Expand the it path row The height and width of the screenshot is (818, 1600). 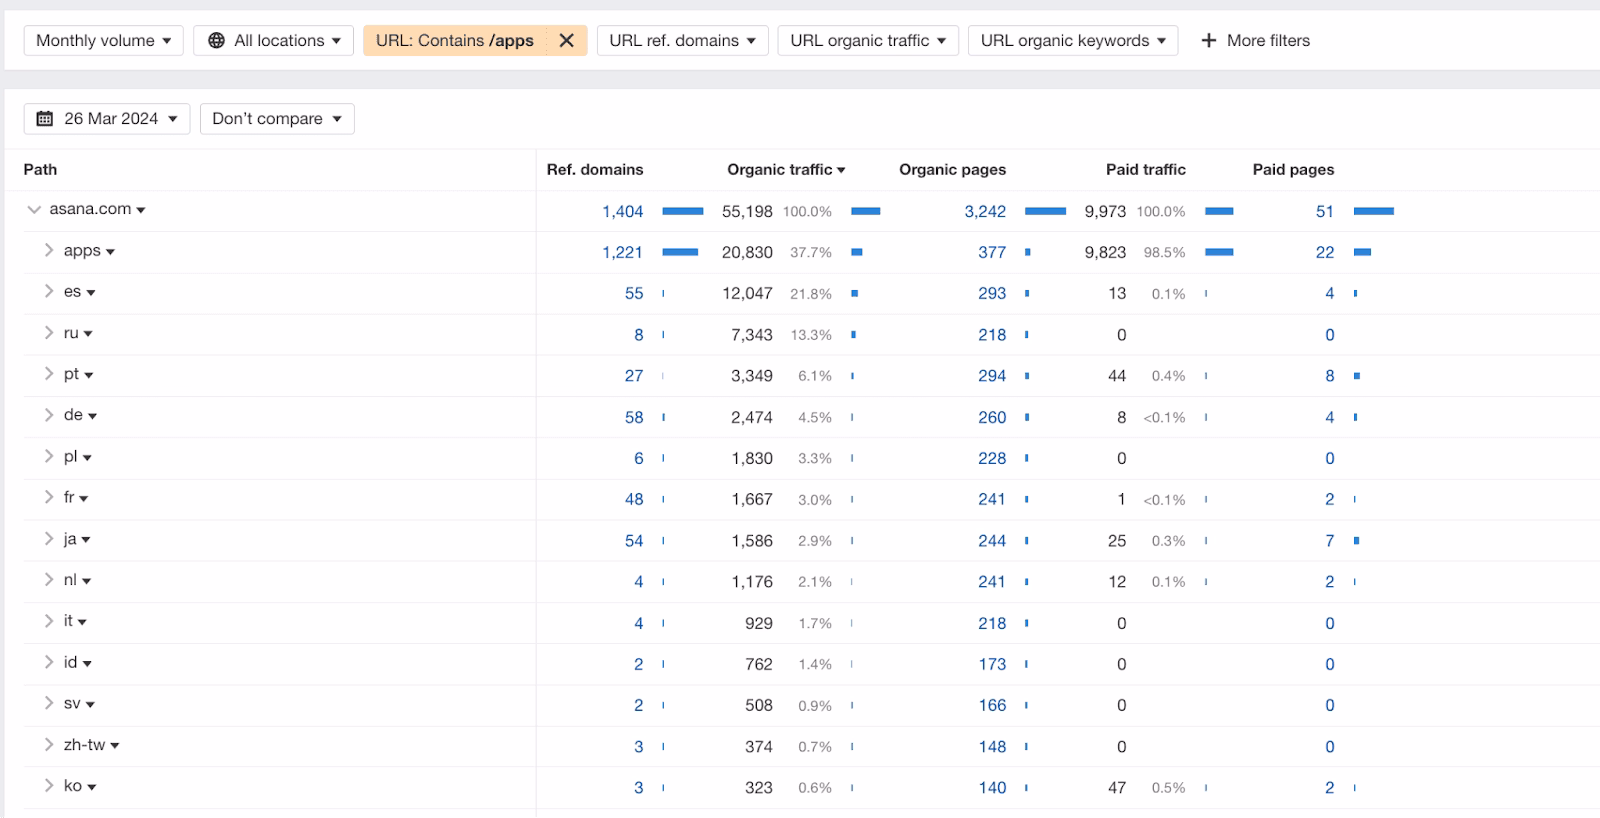point(48,621)
